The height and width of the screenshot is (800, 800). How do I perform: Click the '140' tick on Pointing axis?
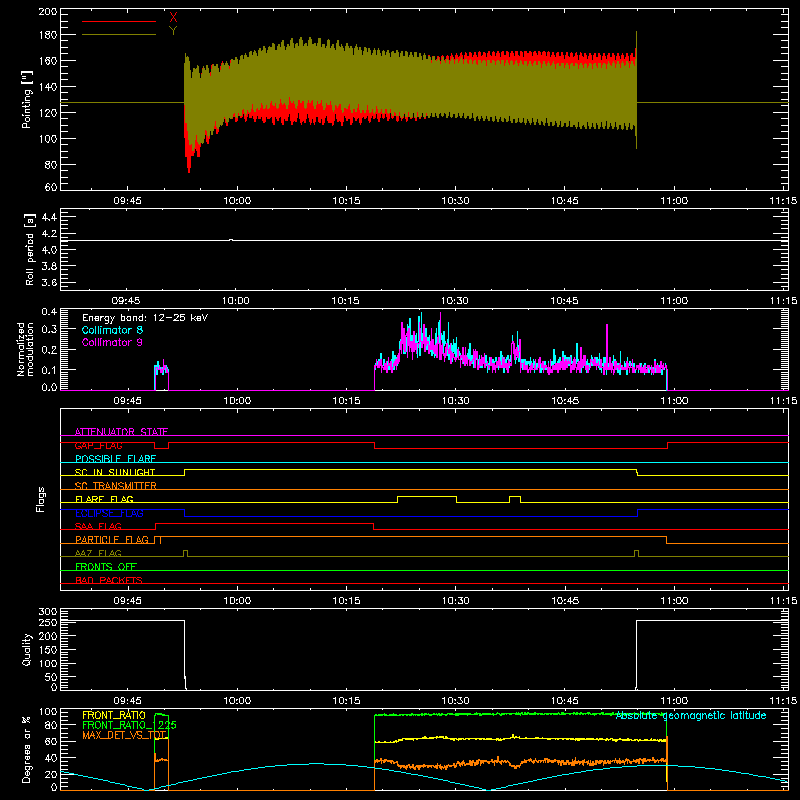pos(47,87)
